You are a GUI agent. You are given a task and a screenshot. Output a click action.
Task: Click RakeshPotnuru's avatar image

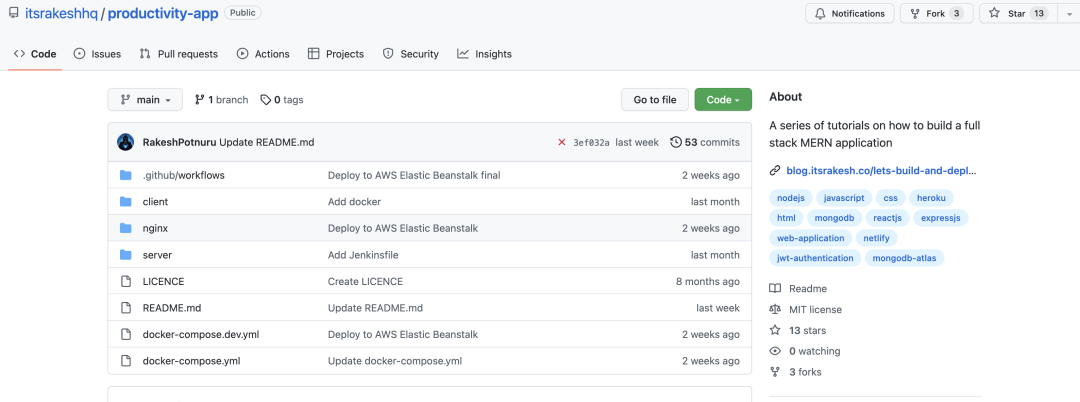(x=126, y=142)
